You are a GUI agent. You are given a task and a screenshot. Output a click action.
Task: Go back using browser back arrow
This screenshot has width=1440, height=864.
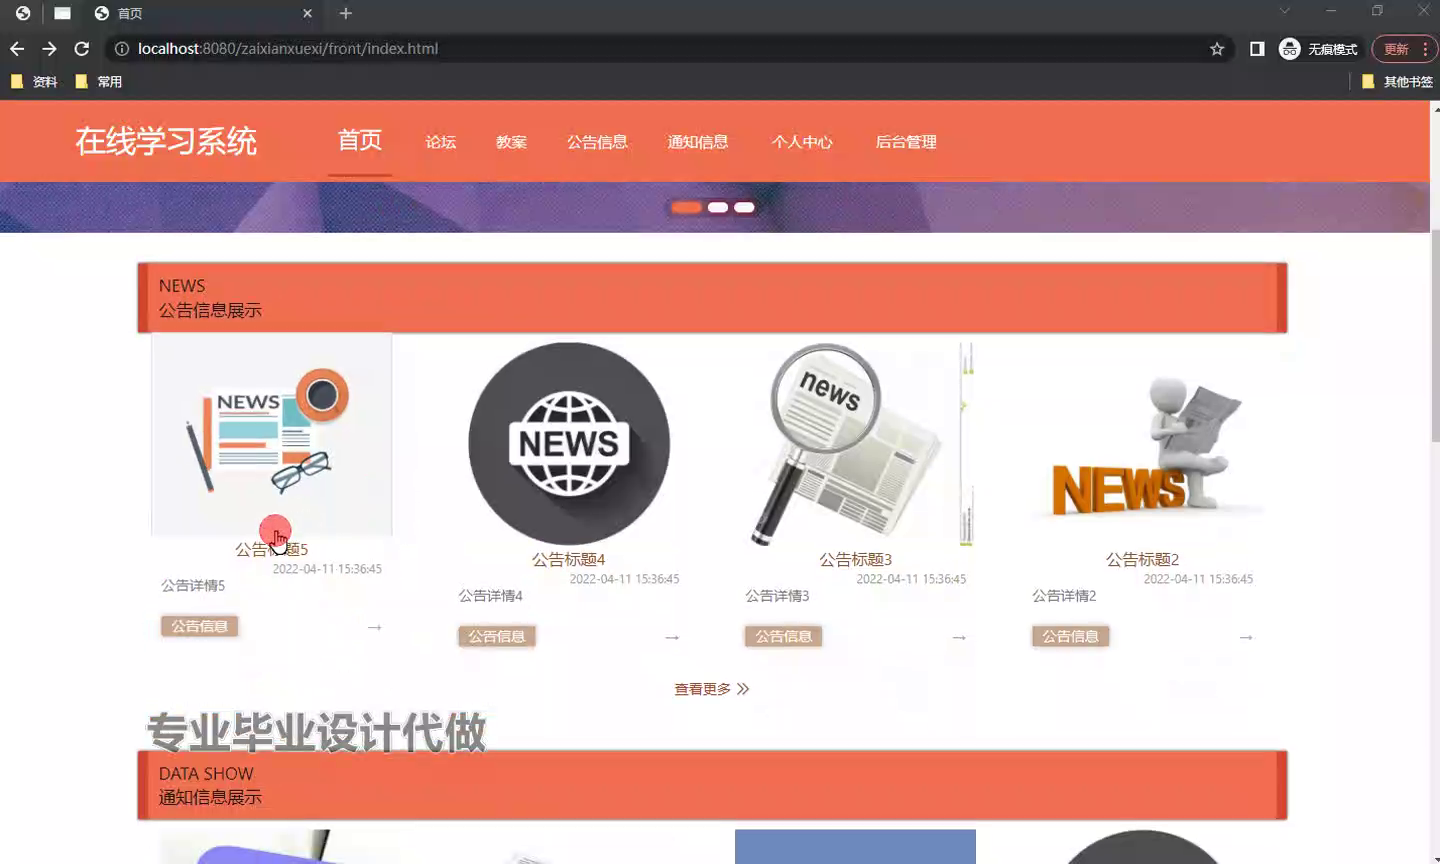coord(17,49)
